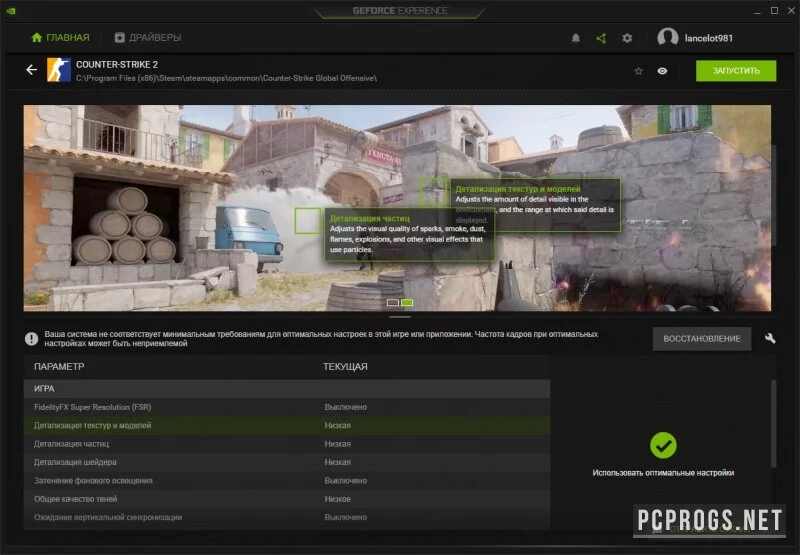Viewport: 800px width, 555px height.
Task: Click the share icon in the header
Action: (602, 38)
